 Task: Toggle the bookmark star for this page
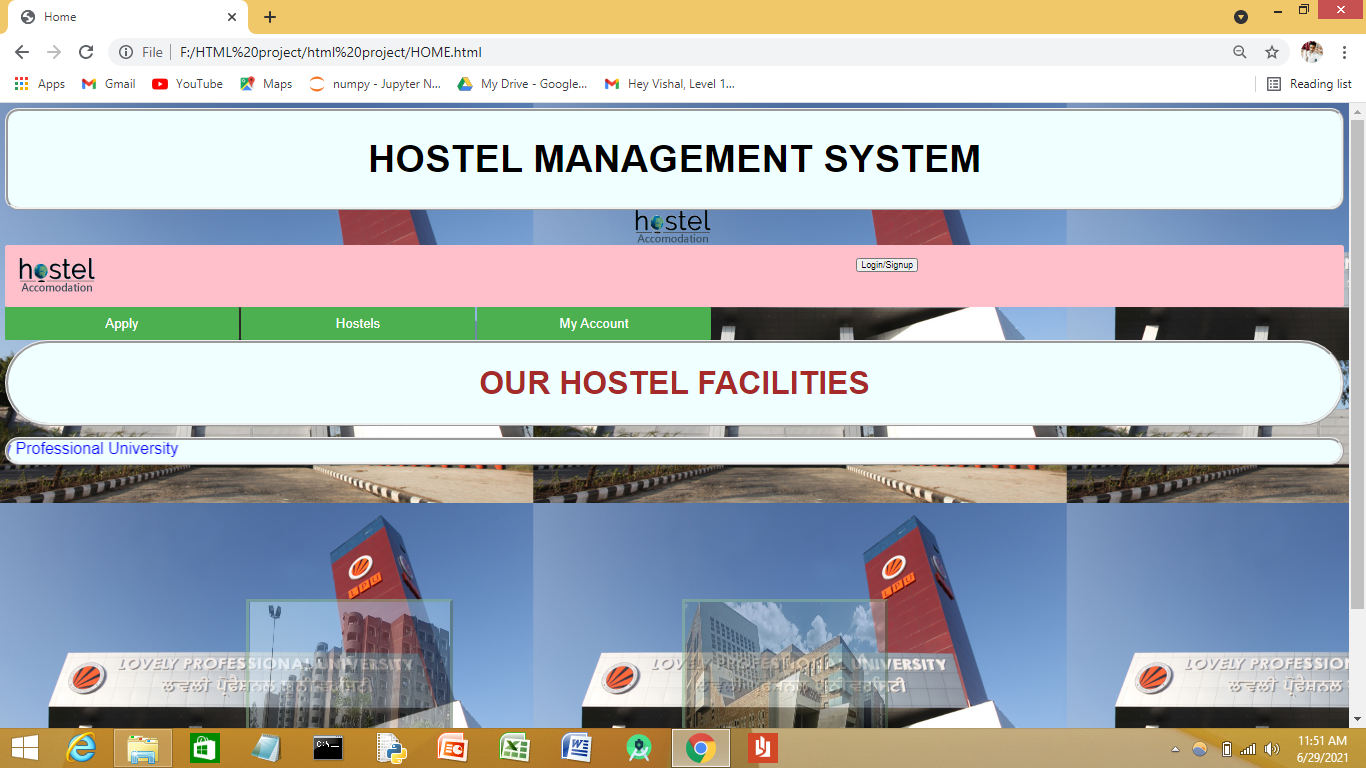coord(1270,52)
